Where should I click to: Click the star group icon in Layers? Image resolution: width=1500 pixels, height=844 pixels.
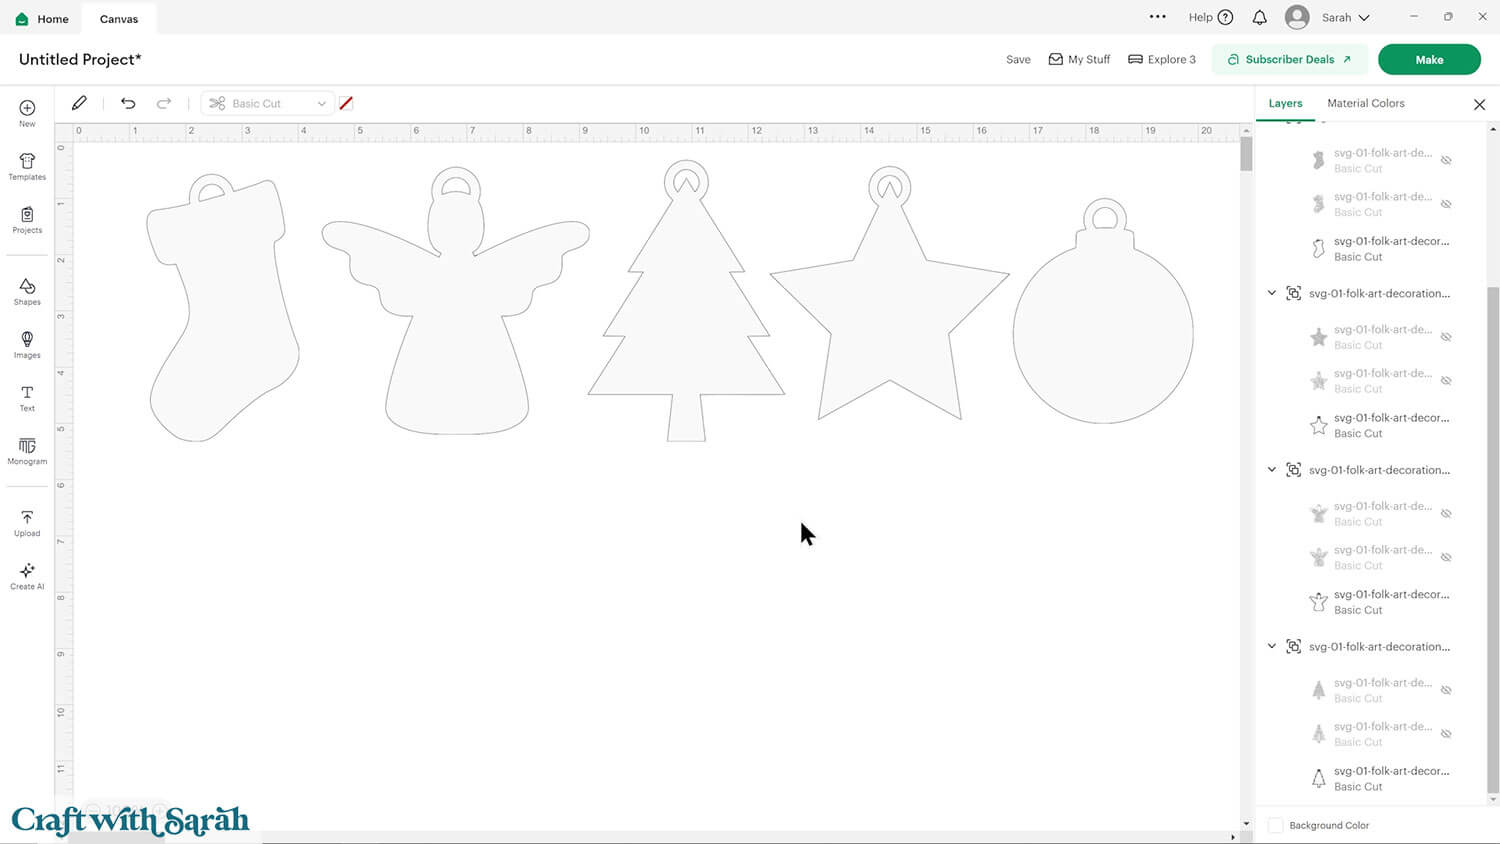1293,293
